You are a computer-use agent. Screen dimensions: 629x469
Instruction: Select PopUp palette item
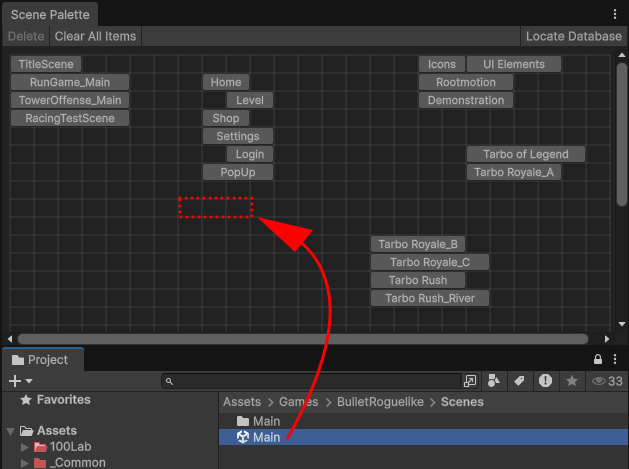238,173
